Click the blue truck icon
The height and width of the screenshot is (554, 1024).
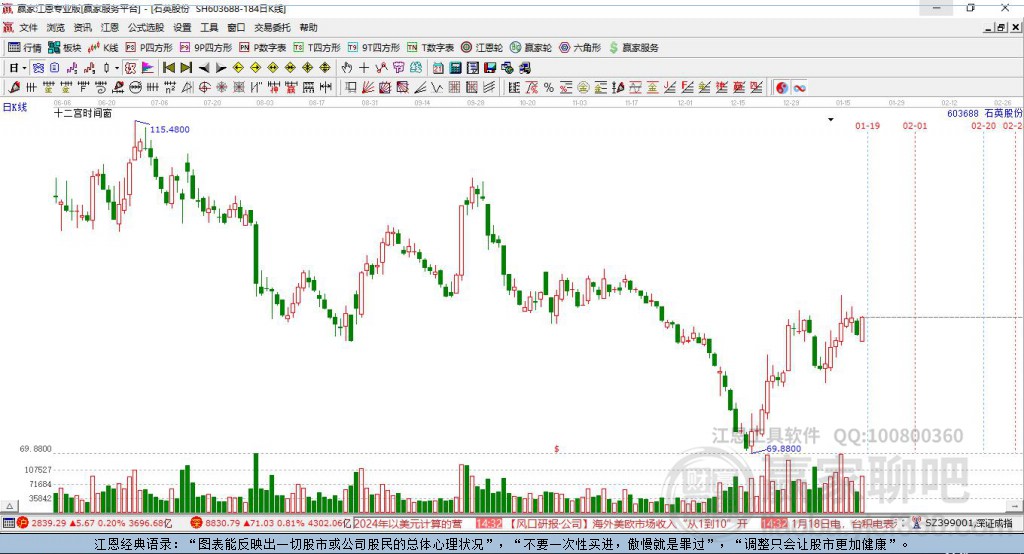pyautogui.click(x=524, y=68)
